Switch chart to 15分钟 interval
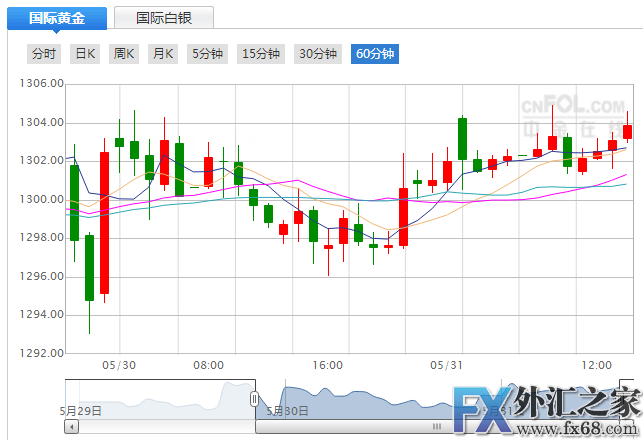This screenshot has height=440, width=643. pos(262,54)
